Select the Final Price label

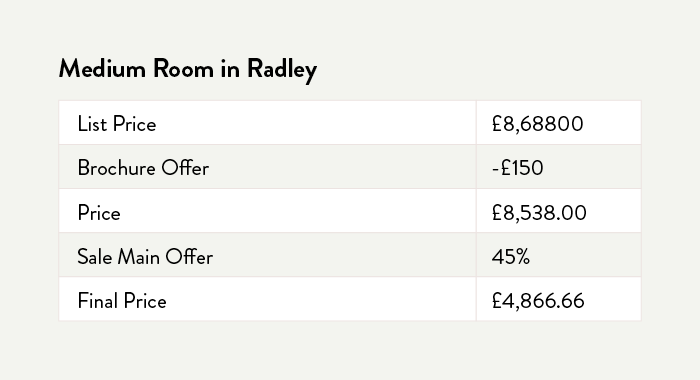122,301
